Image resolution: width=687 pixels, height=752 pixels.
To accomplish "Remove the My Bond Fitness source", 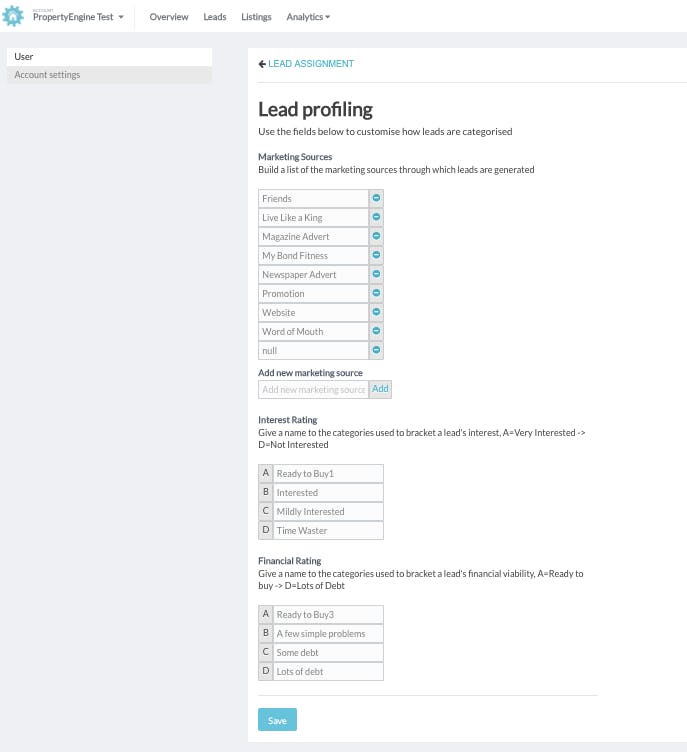I will point(376,256).
